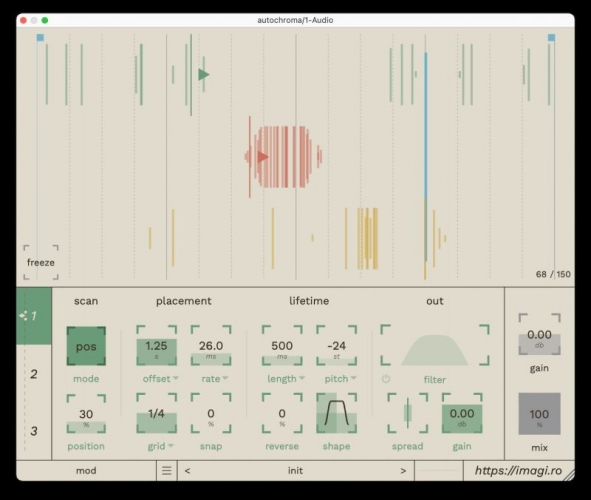Click the spread slider control
The height and width of the screenshot is (500, 591).
click(407, 413)
